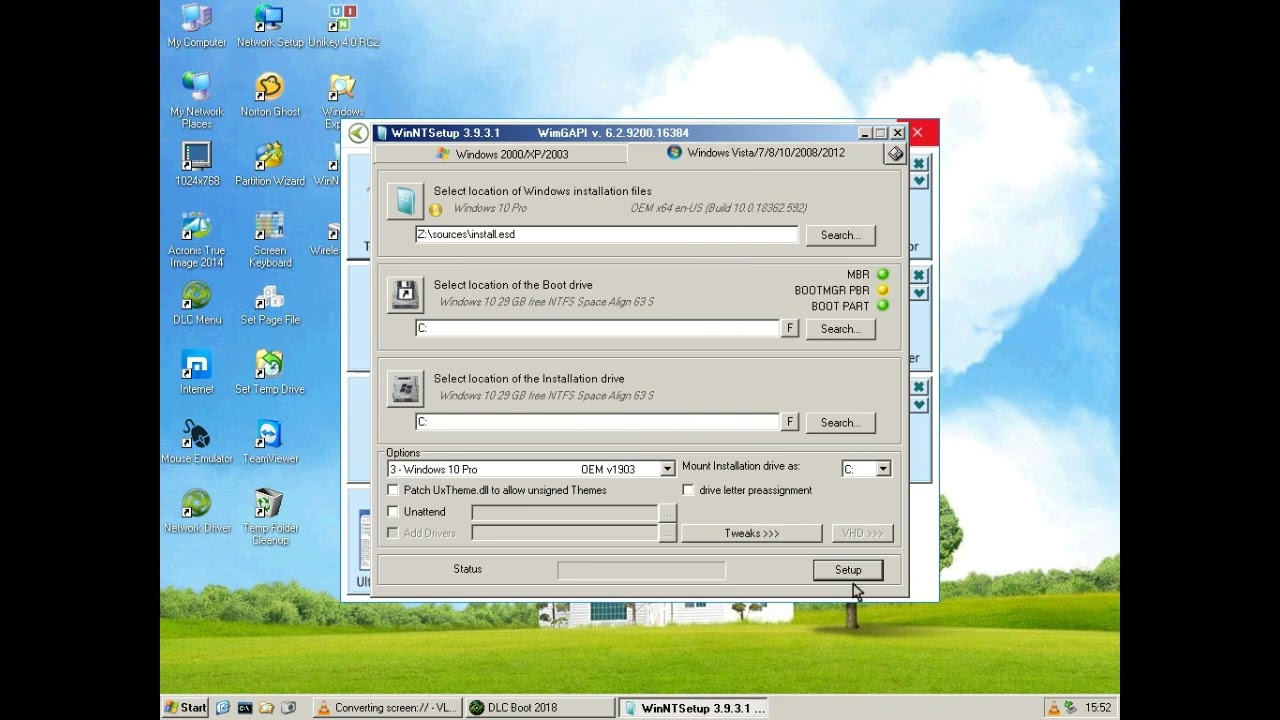Start installation with the Setup button
Image resolution: width=1280 pixels, height=720 pixels.
click(848, 570)
